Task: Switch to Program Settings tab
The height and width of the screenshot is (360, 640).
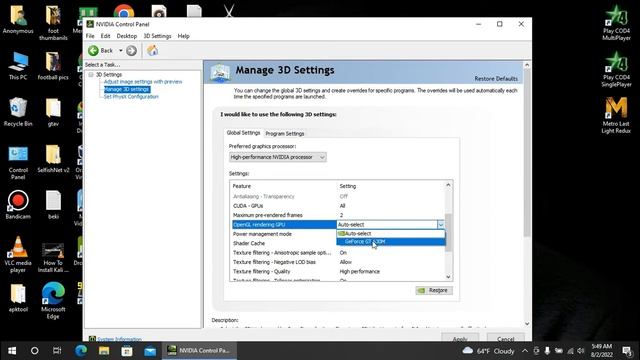Action: click(x=285, y=133)
